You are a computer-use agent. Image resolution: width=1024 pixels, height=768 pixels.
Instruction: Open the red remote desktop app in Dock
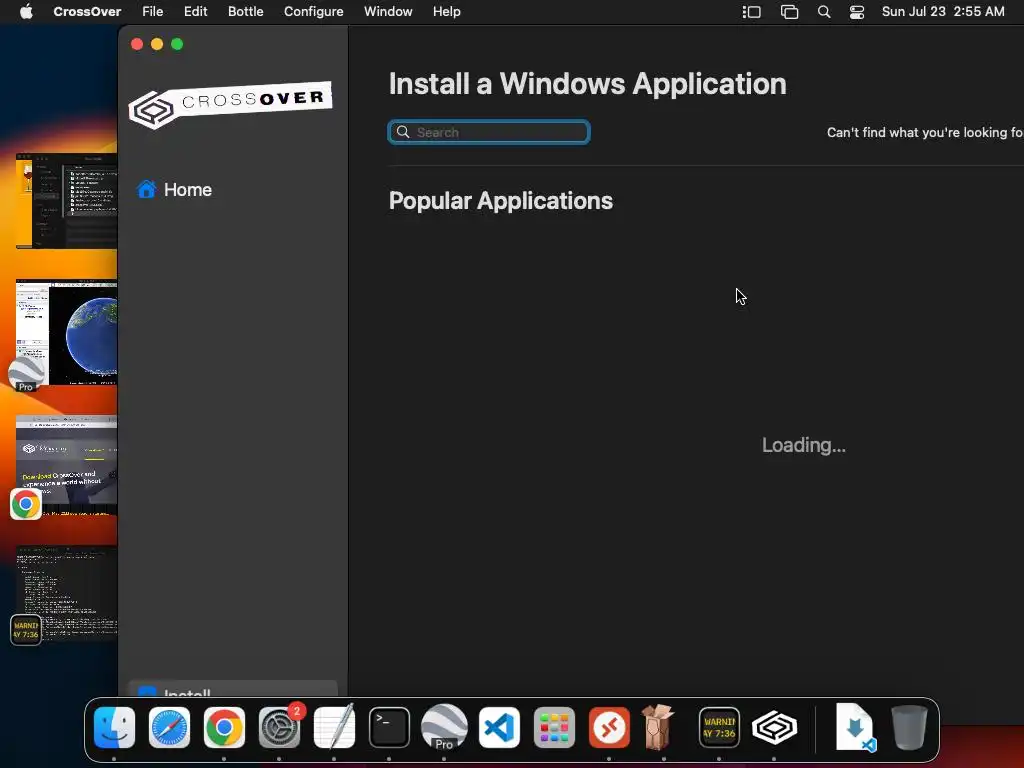point(609,728)
